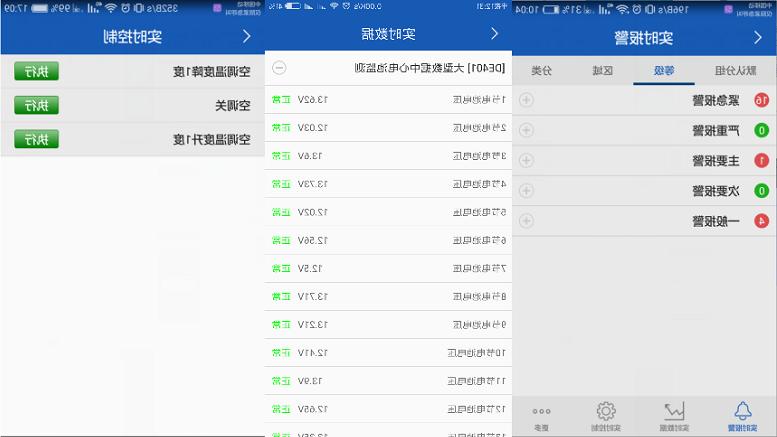The image size is (777, 437).
Task: Expand the 主要报警 row with plus icon
Action: [527, 160]
